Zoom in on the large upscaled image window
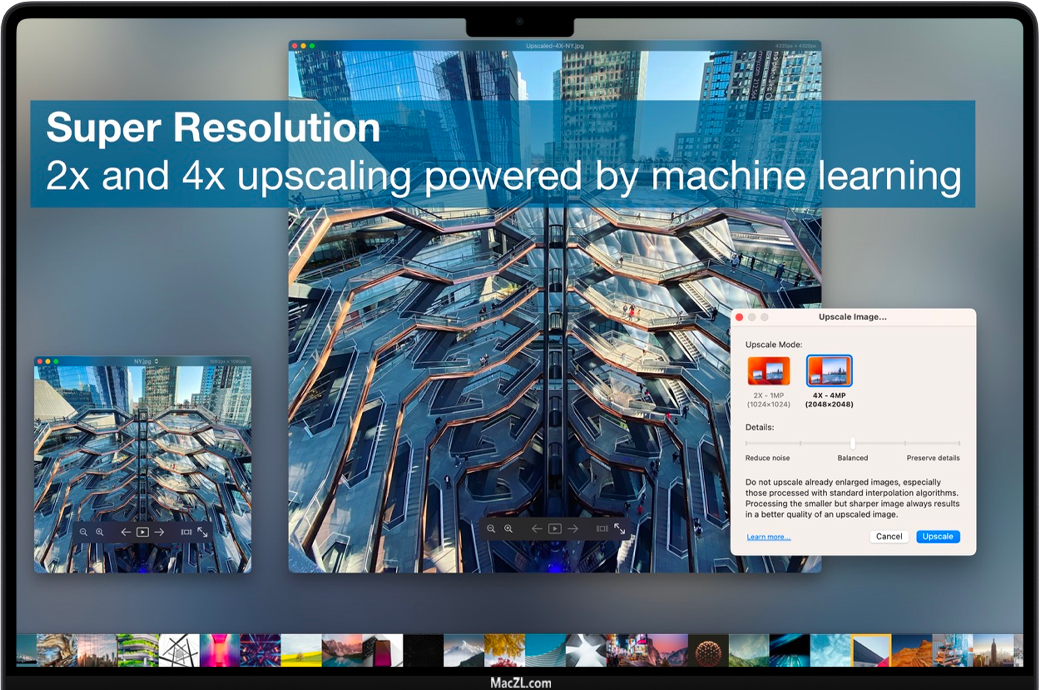 tap(508, 529)
